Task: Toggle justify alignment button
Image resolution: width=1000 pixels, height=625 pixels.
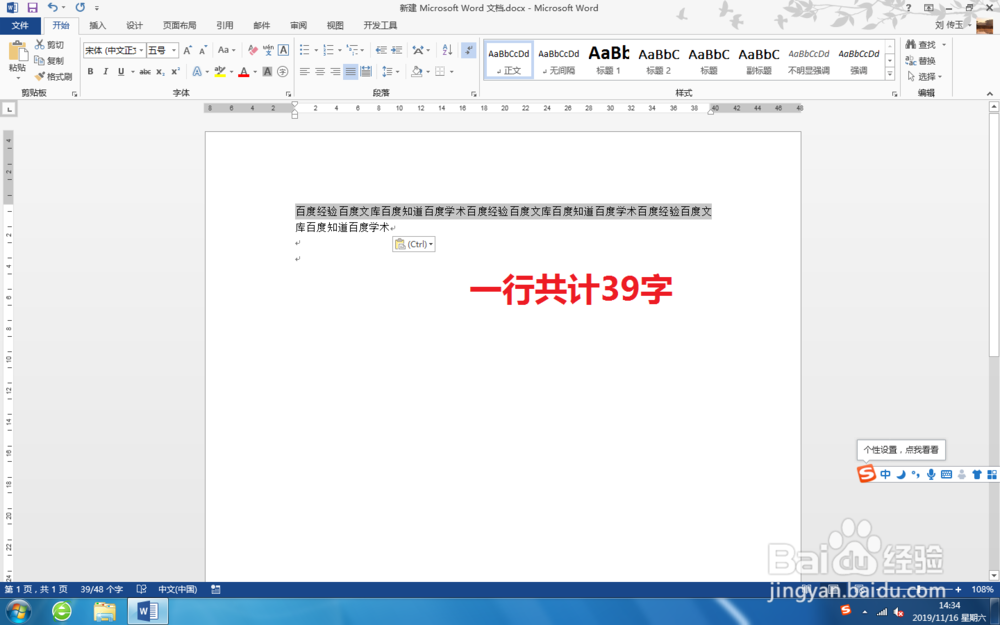Action: coord(350,71)
